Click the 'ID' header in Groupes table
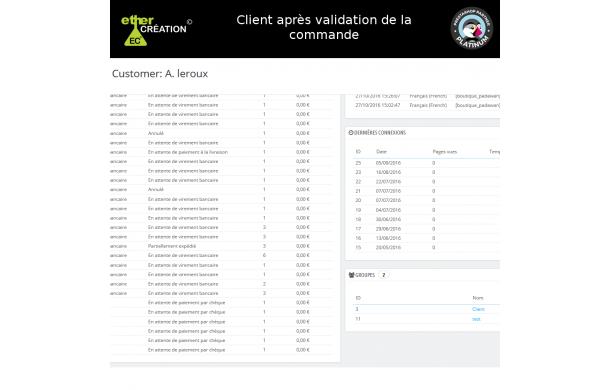 [x=358, y=298]
